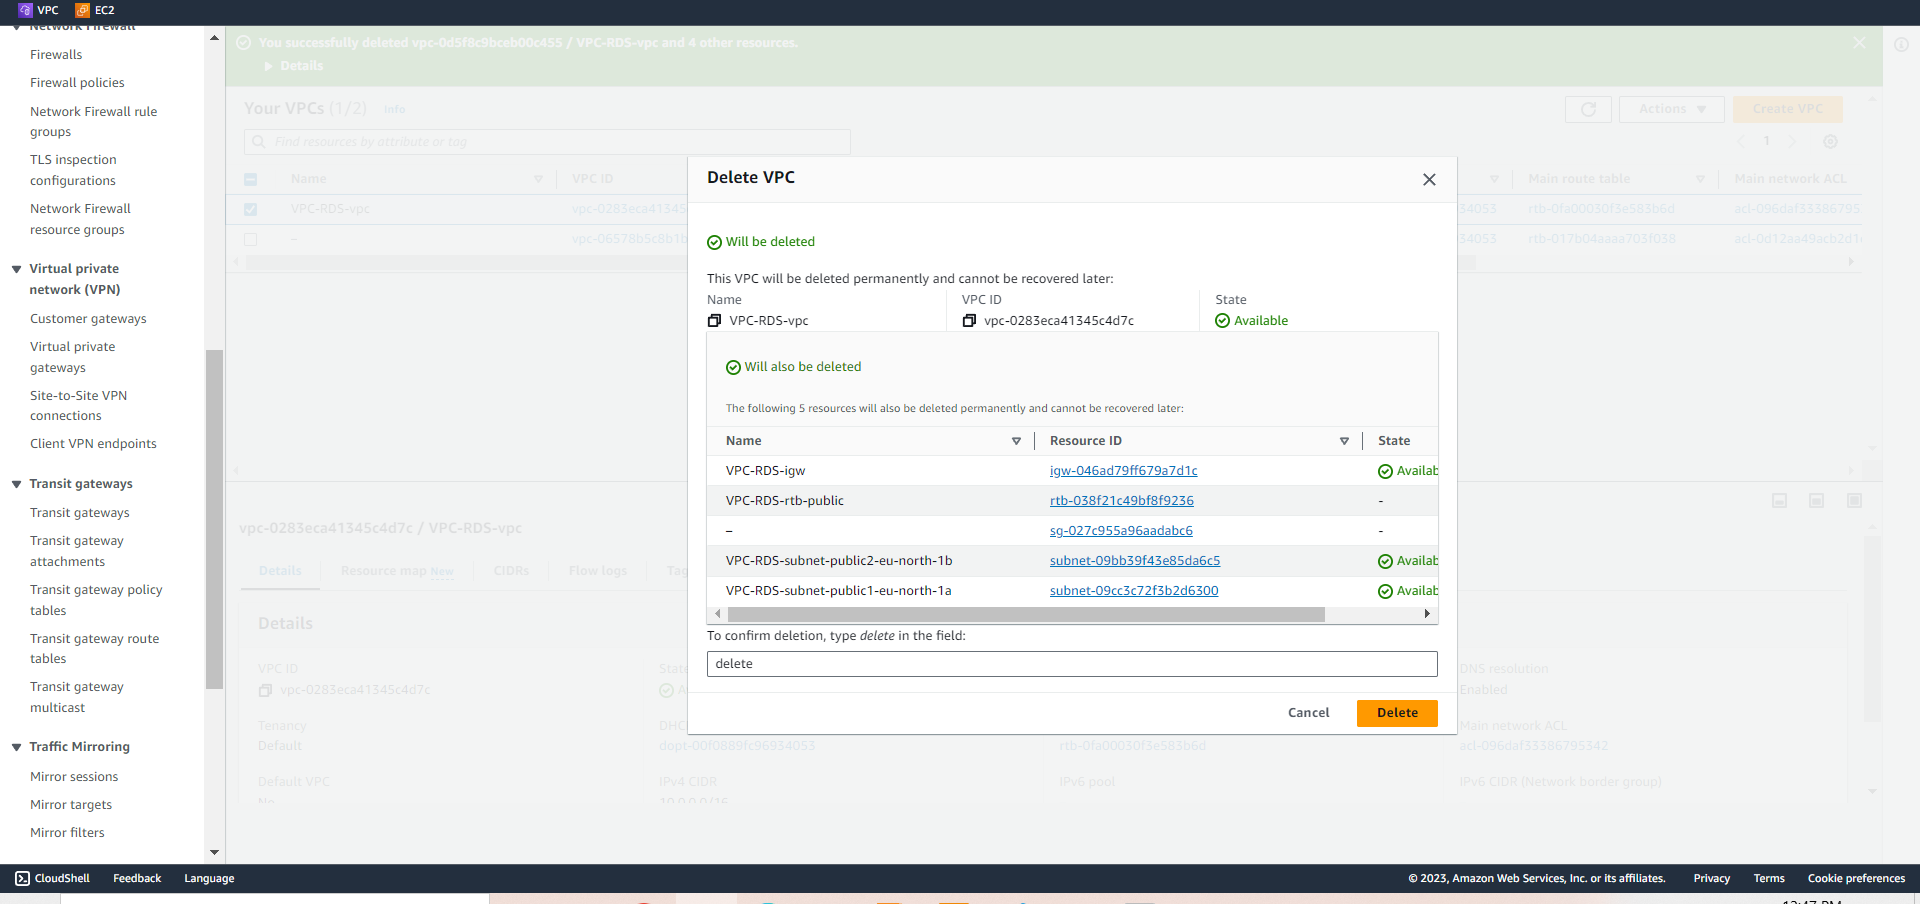Image resolution: width=1920 pixels, height=904 pixels.
Task: Open Cookie preferences in footer
Action: tap(1856, 878)
